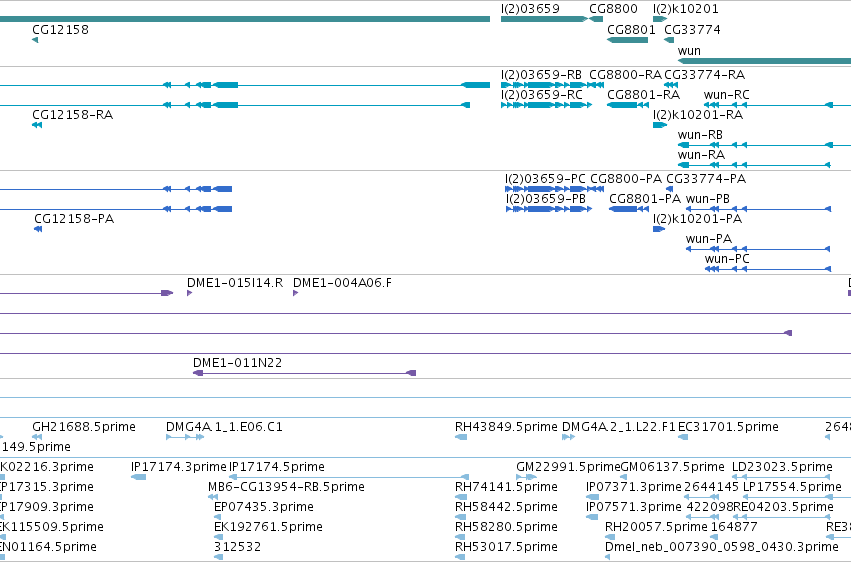Select the GM06137.5prime EST label
Image resolution: width=851 pixels, height=562 pixels.
click(x=672, y=467)
